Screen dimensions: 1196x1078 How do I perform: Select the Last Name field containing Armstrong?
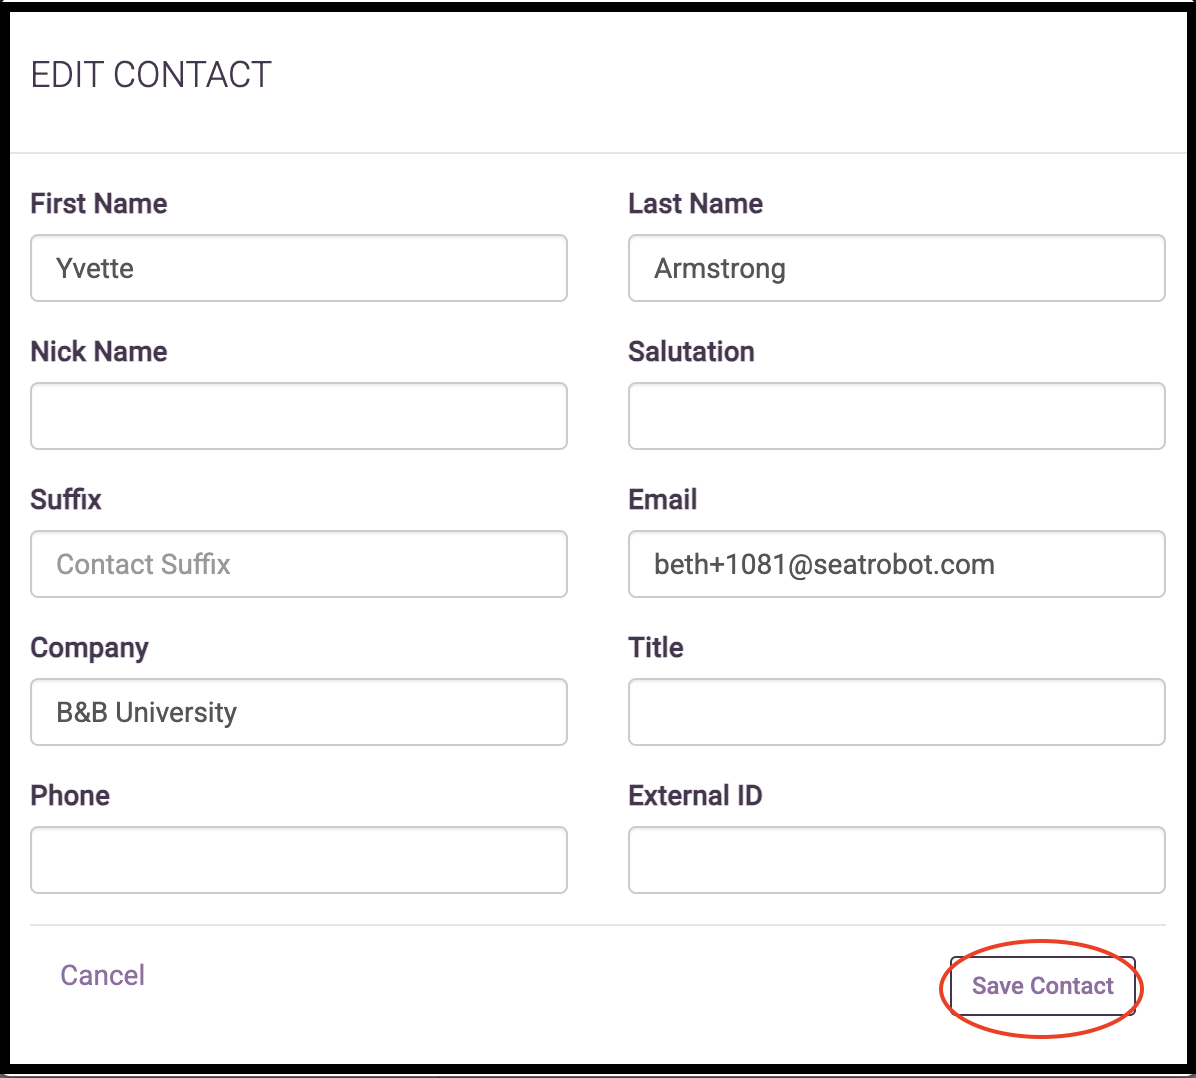[897, 268]
